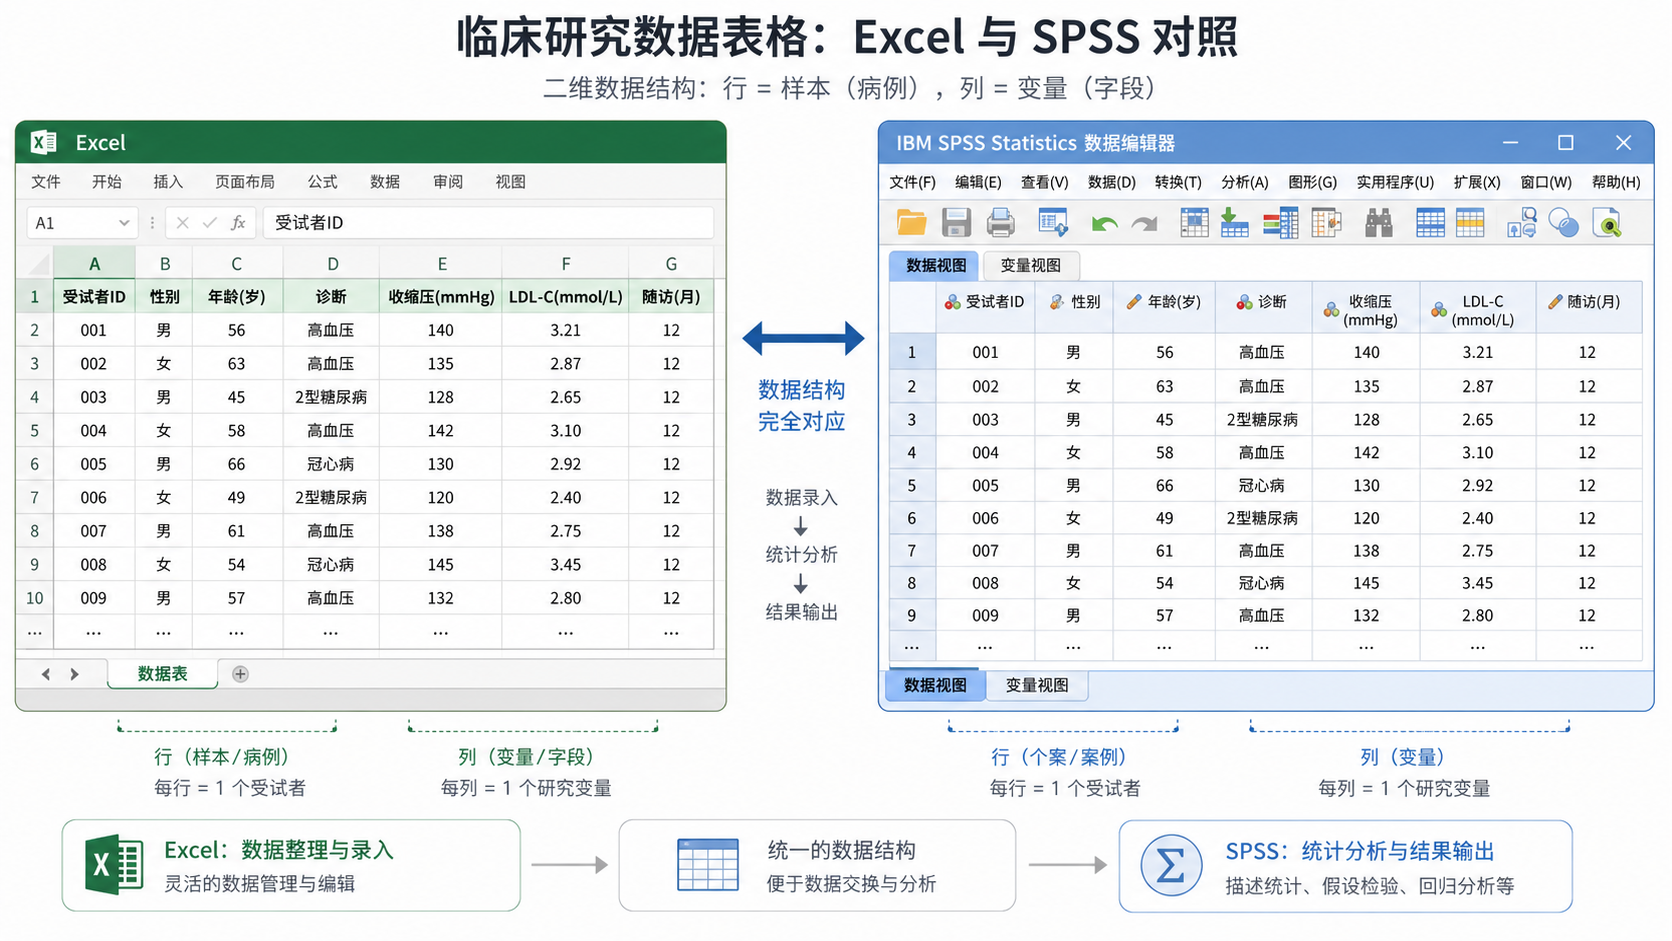The width and height of the screenshot is (1672, 941).
Task: Open SPSS 实用程序(U) menu
Action: click(1395, 182)
